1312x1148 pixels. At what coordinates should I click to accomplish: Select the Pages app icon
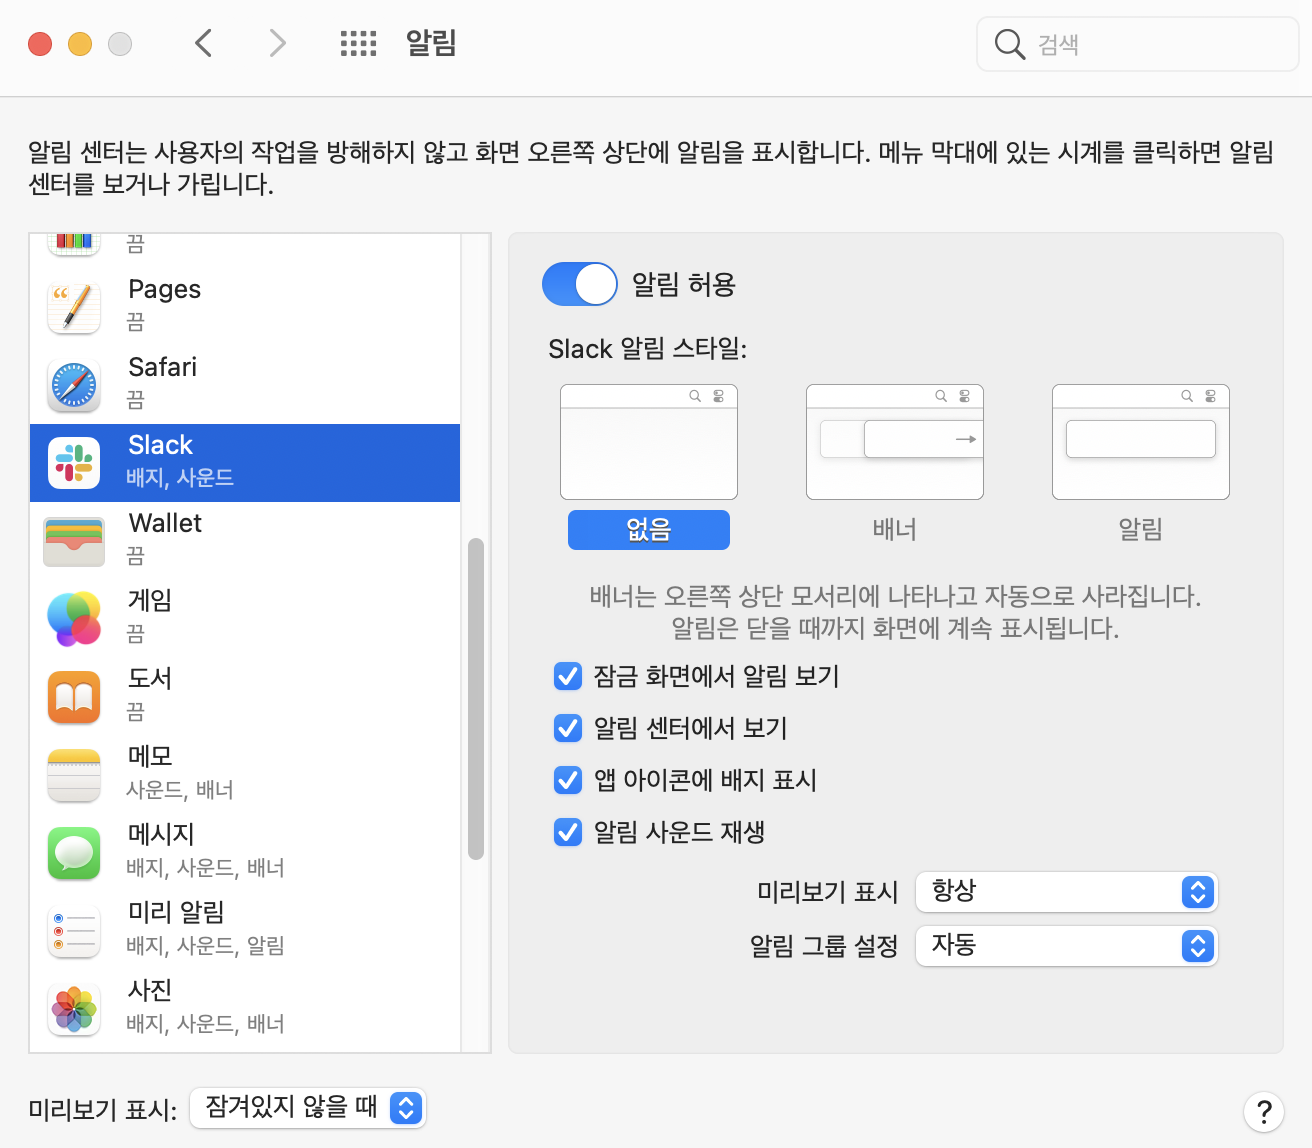click(74, 307)
